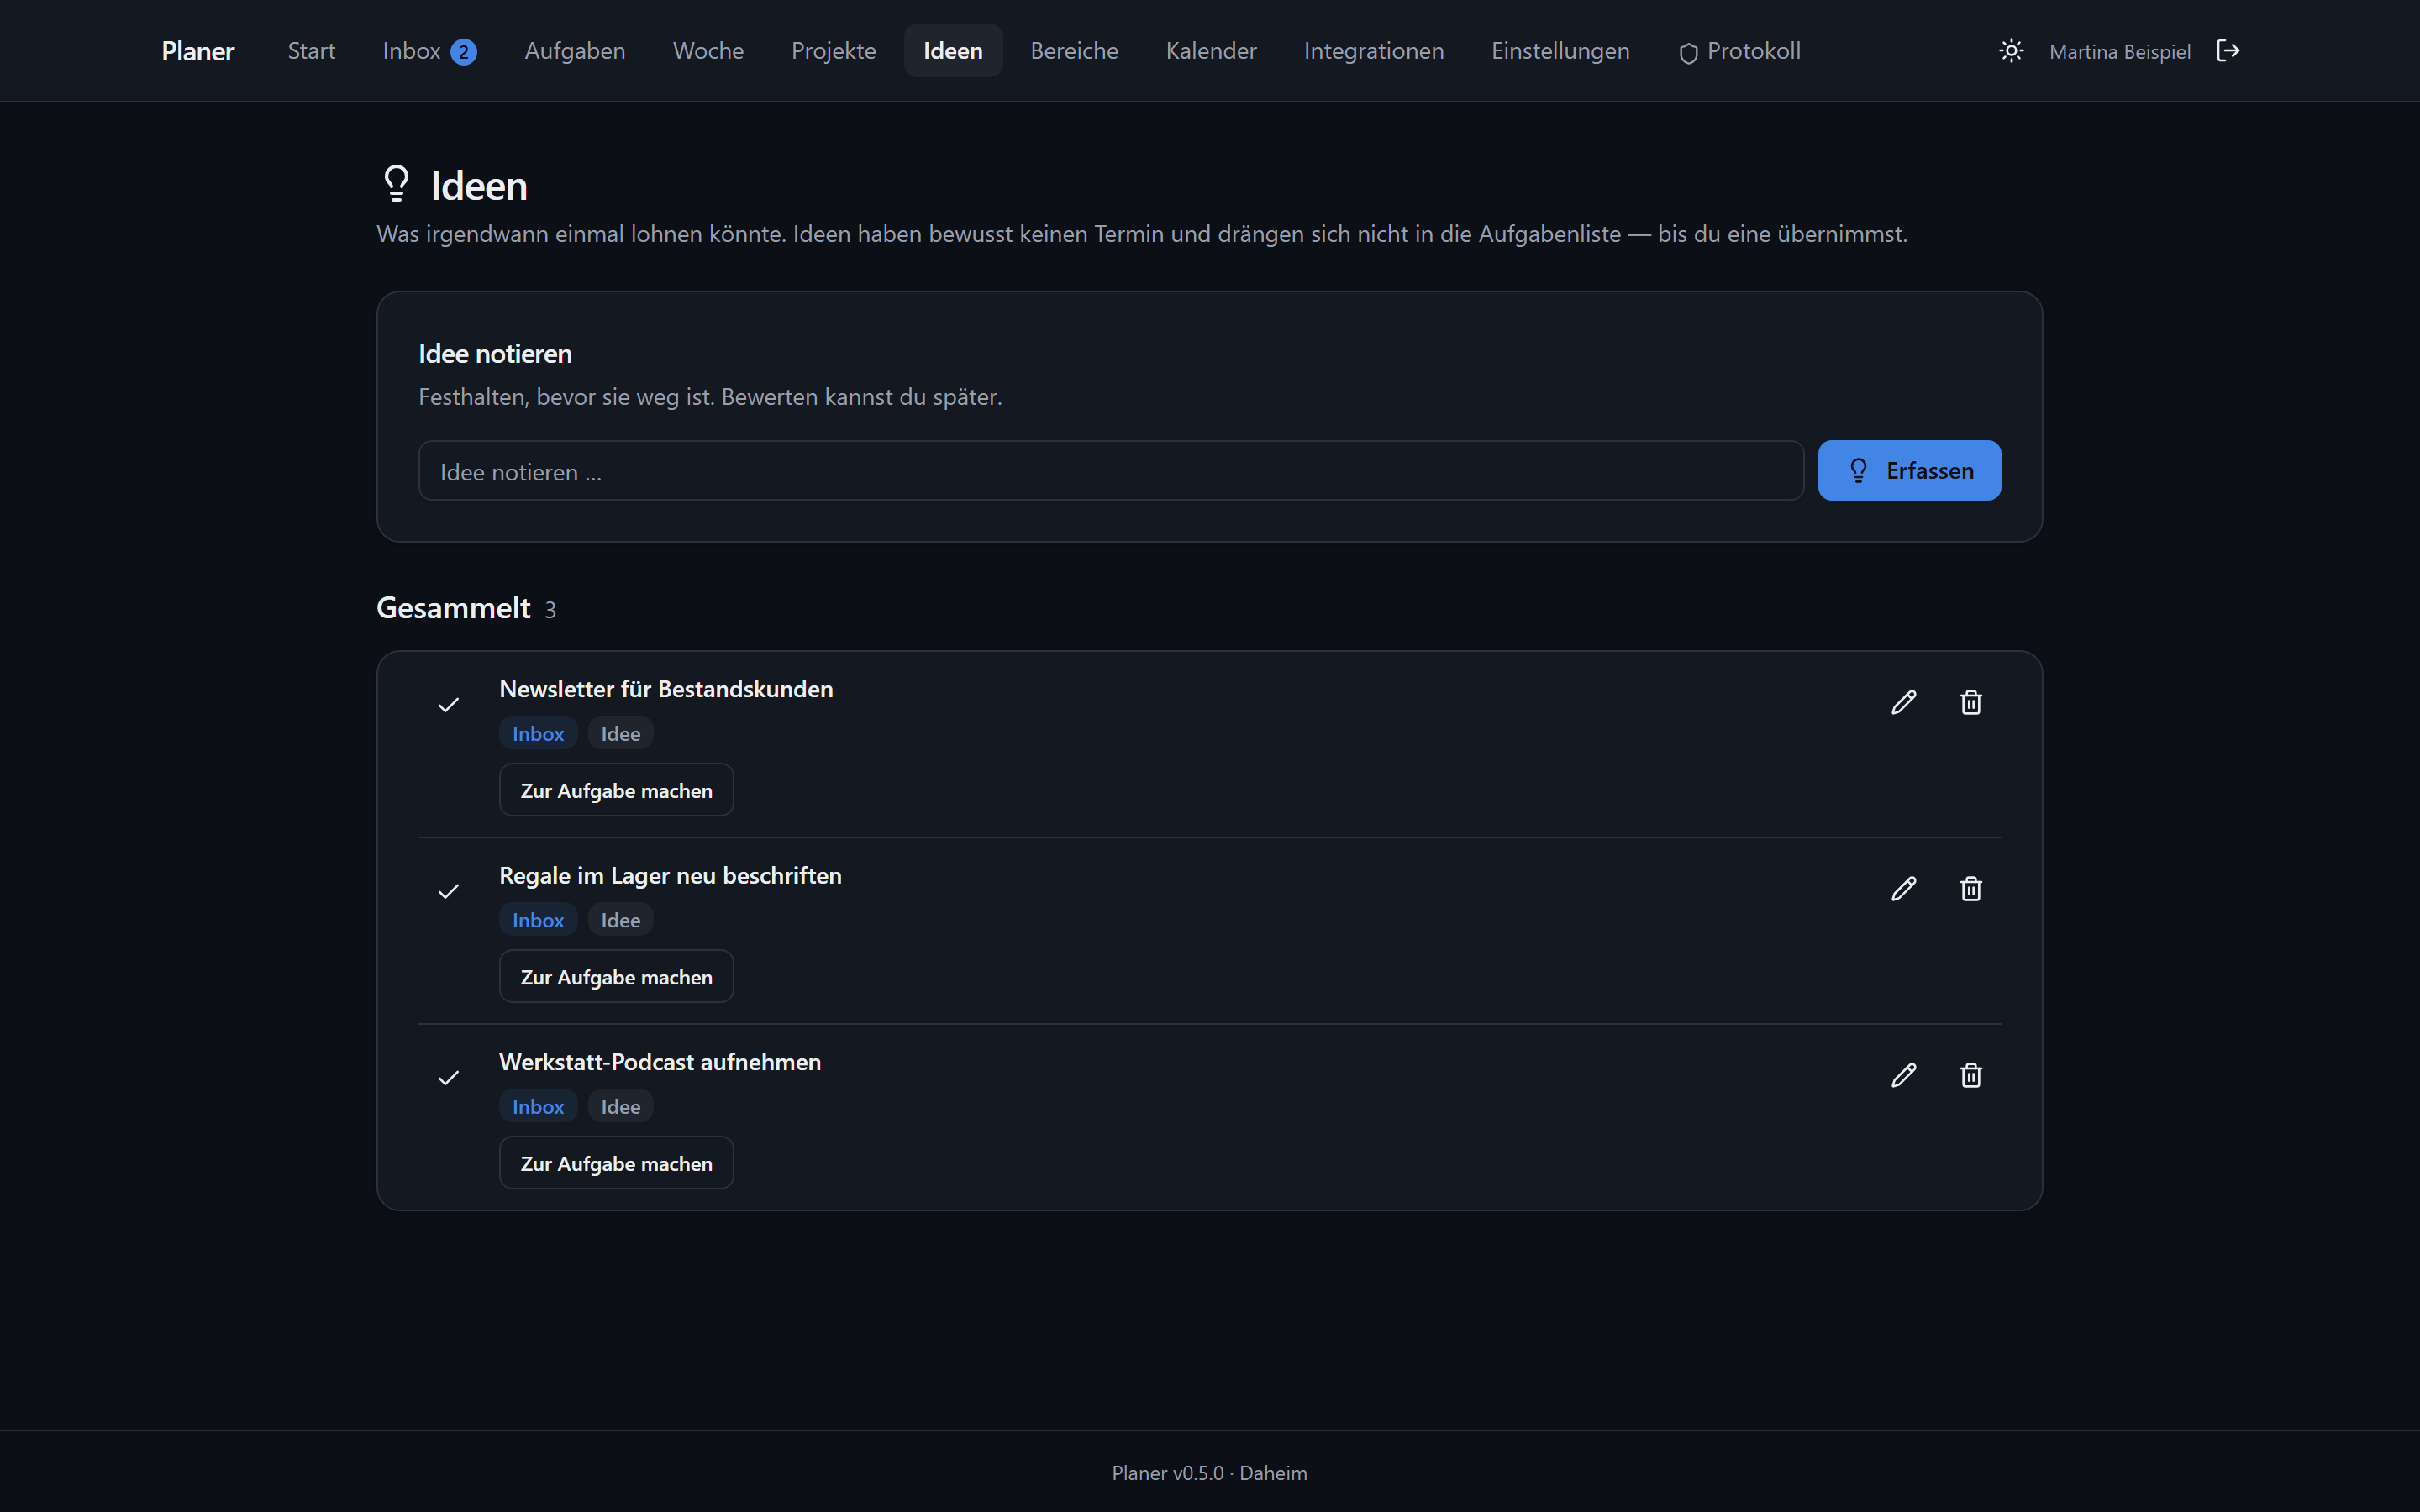Viewport: 2420px width, 1512px height.
Task: Tick the checkmark for Werkstatt-Podcast aufnehmen
Action: (x=449, y=1078)
